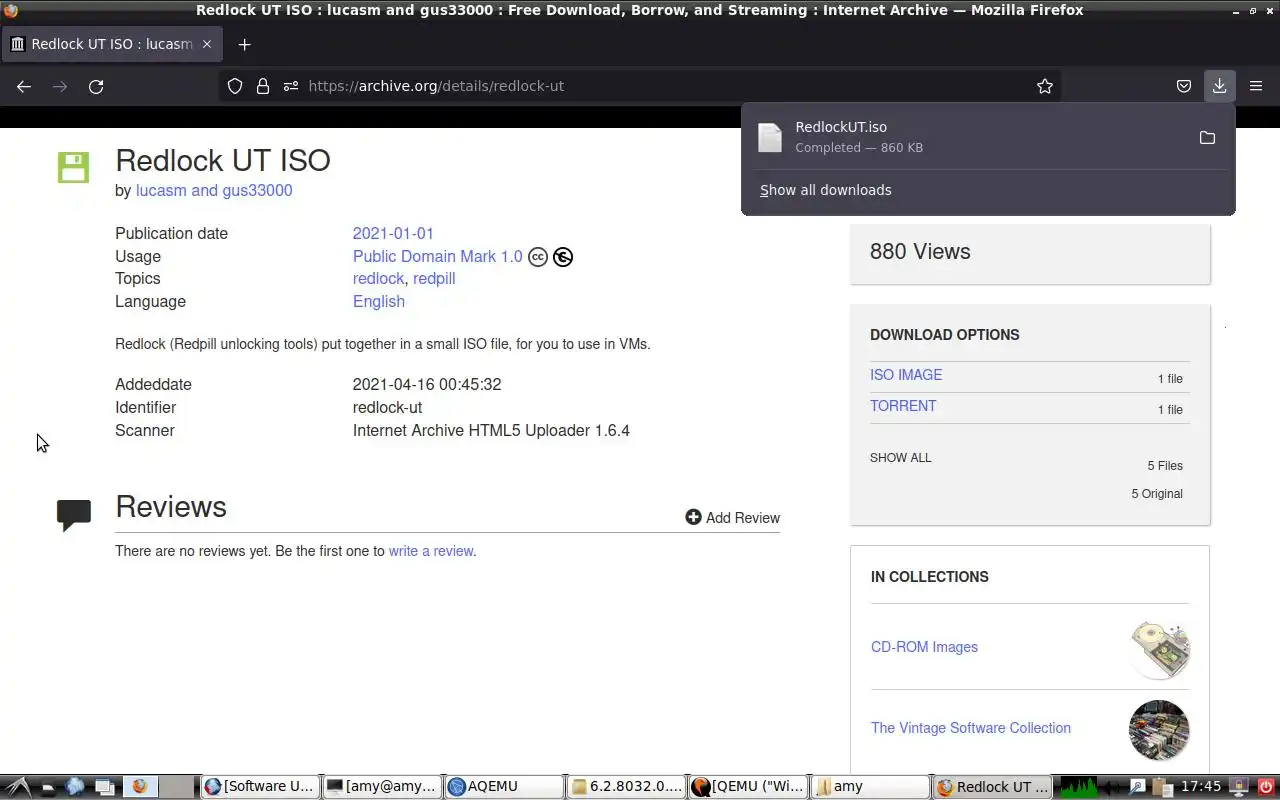
Task: Open the lucasm and gus33000 uploader link
Action: tap(214, 190)
